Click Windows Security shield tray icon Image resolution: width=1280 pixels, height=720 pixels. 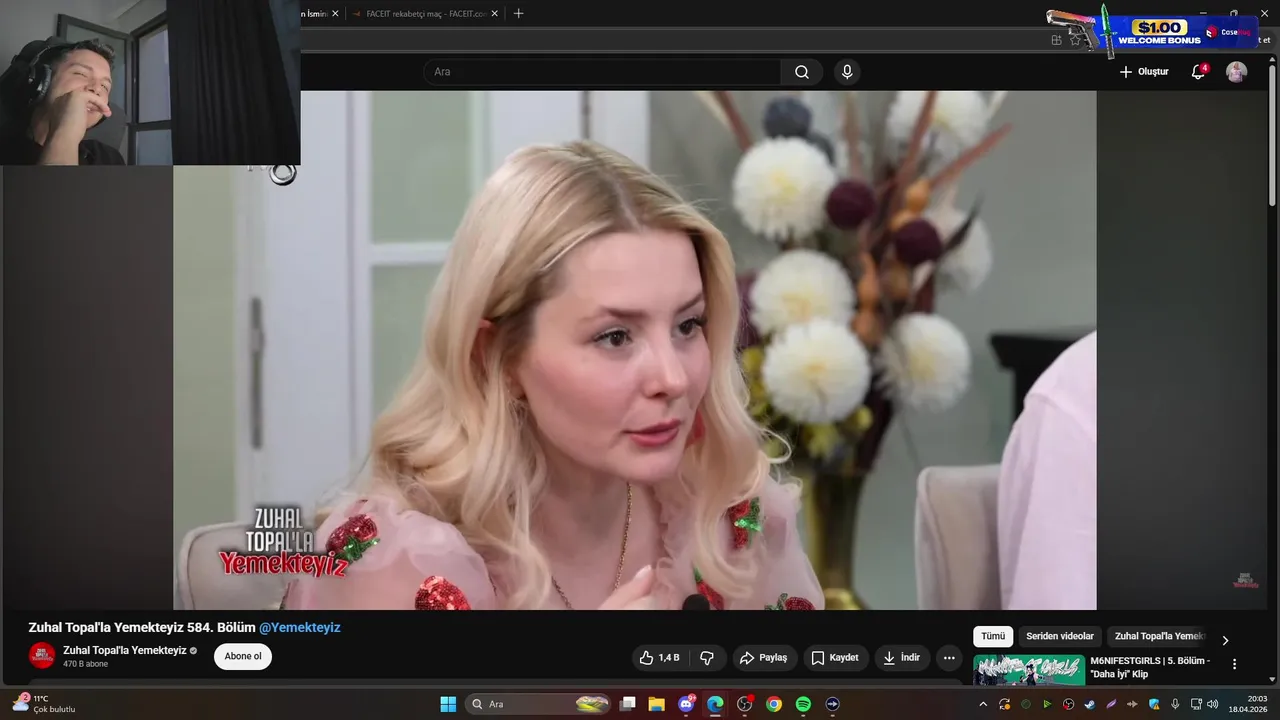tap(1154, 704)
